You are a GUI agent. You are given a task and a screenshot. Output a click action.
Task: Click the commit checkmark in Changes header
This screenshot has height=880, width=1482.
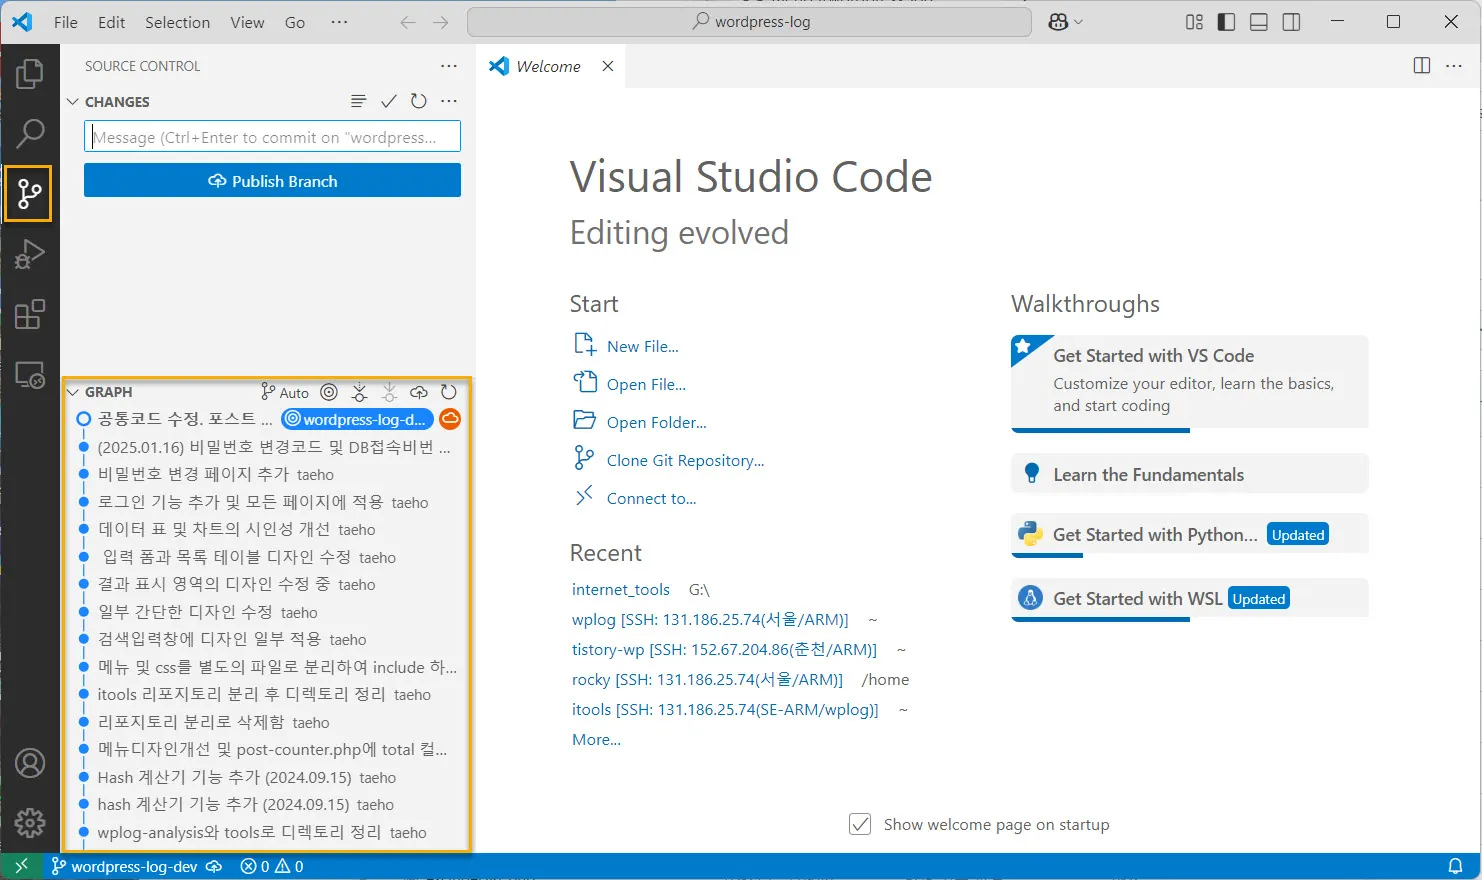(x=389, y=101)
